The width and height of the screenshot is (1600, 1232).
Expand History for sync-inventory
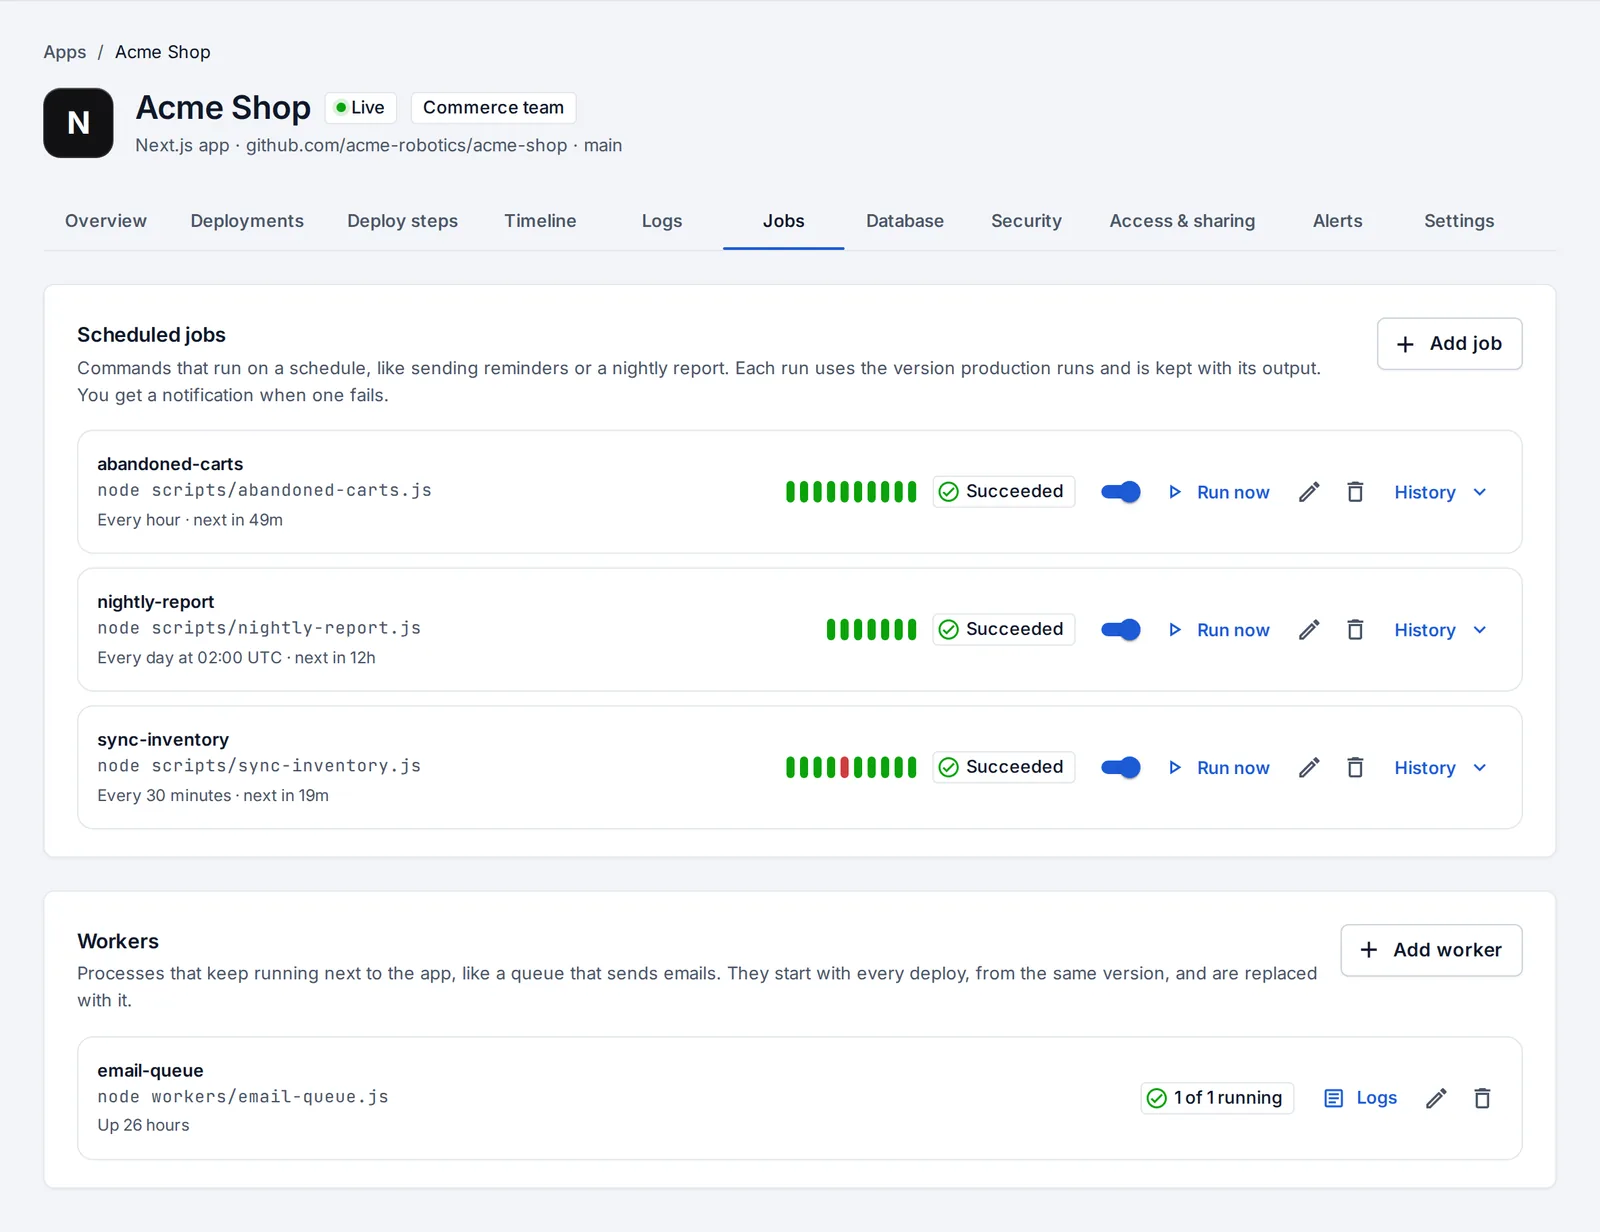1440,768
